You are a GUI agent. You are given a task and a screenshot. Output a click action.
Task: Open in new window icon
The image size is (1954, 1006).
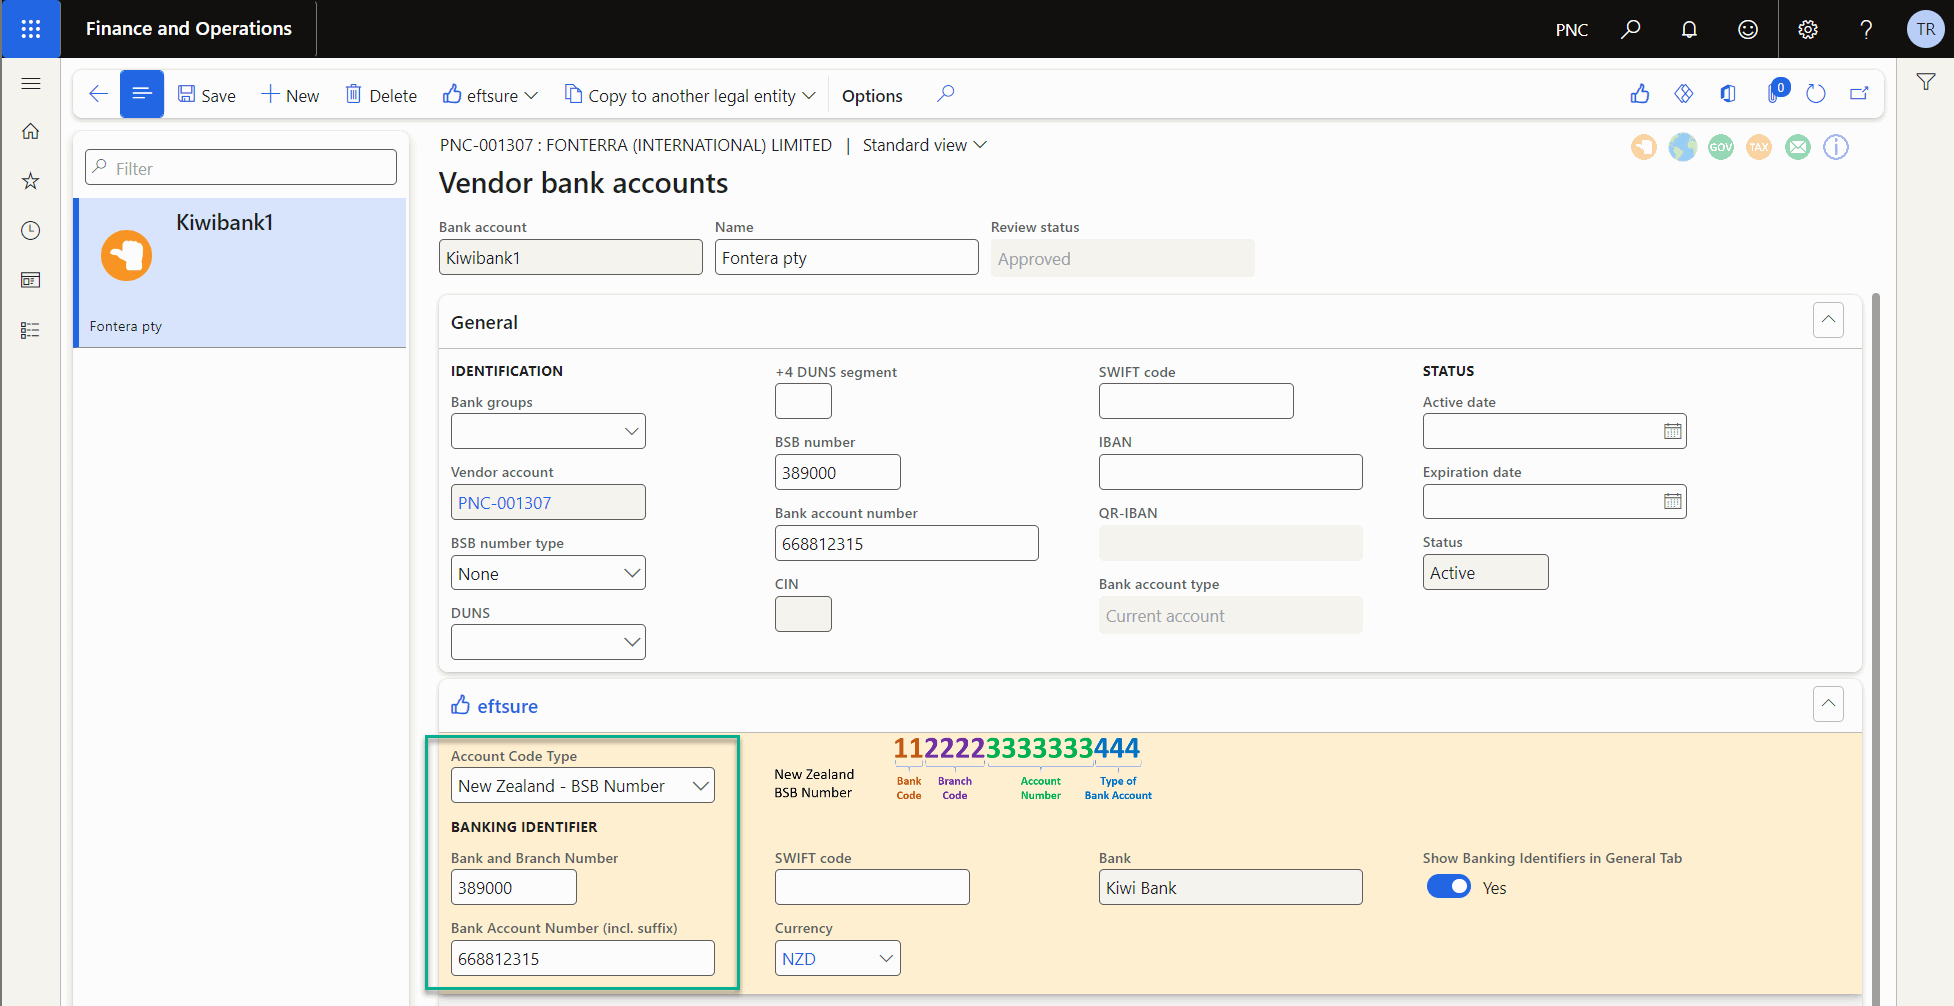pos(1859,94)
